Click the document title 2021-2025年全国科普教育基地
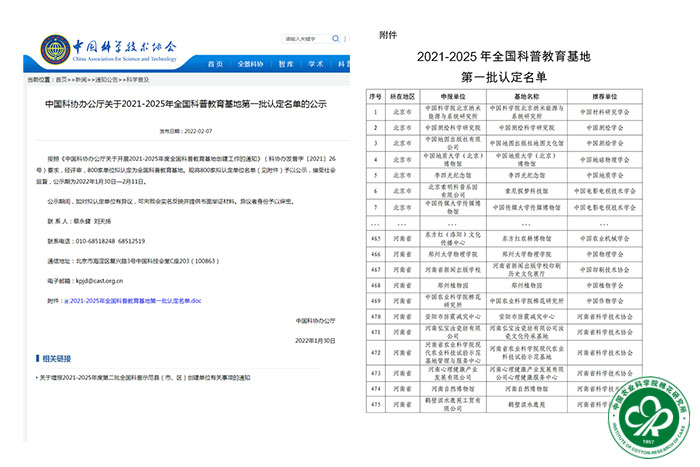This screenshot has width=700, height=467. (x=504, y=57)
